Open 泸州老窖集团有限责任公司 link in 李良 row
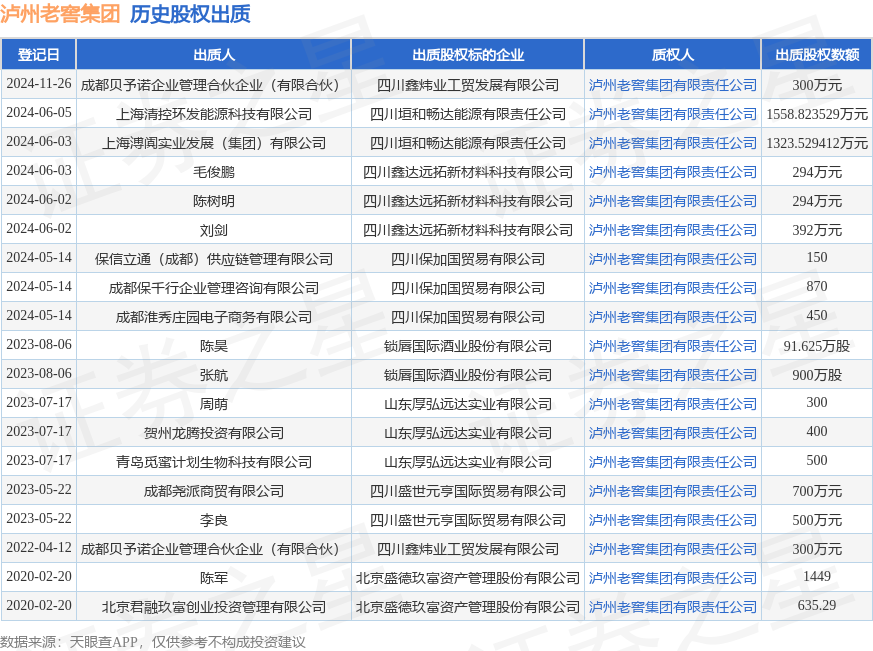 tap(673, 520)
